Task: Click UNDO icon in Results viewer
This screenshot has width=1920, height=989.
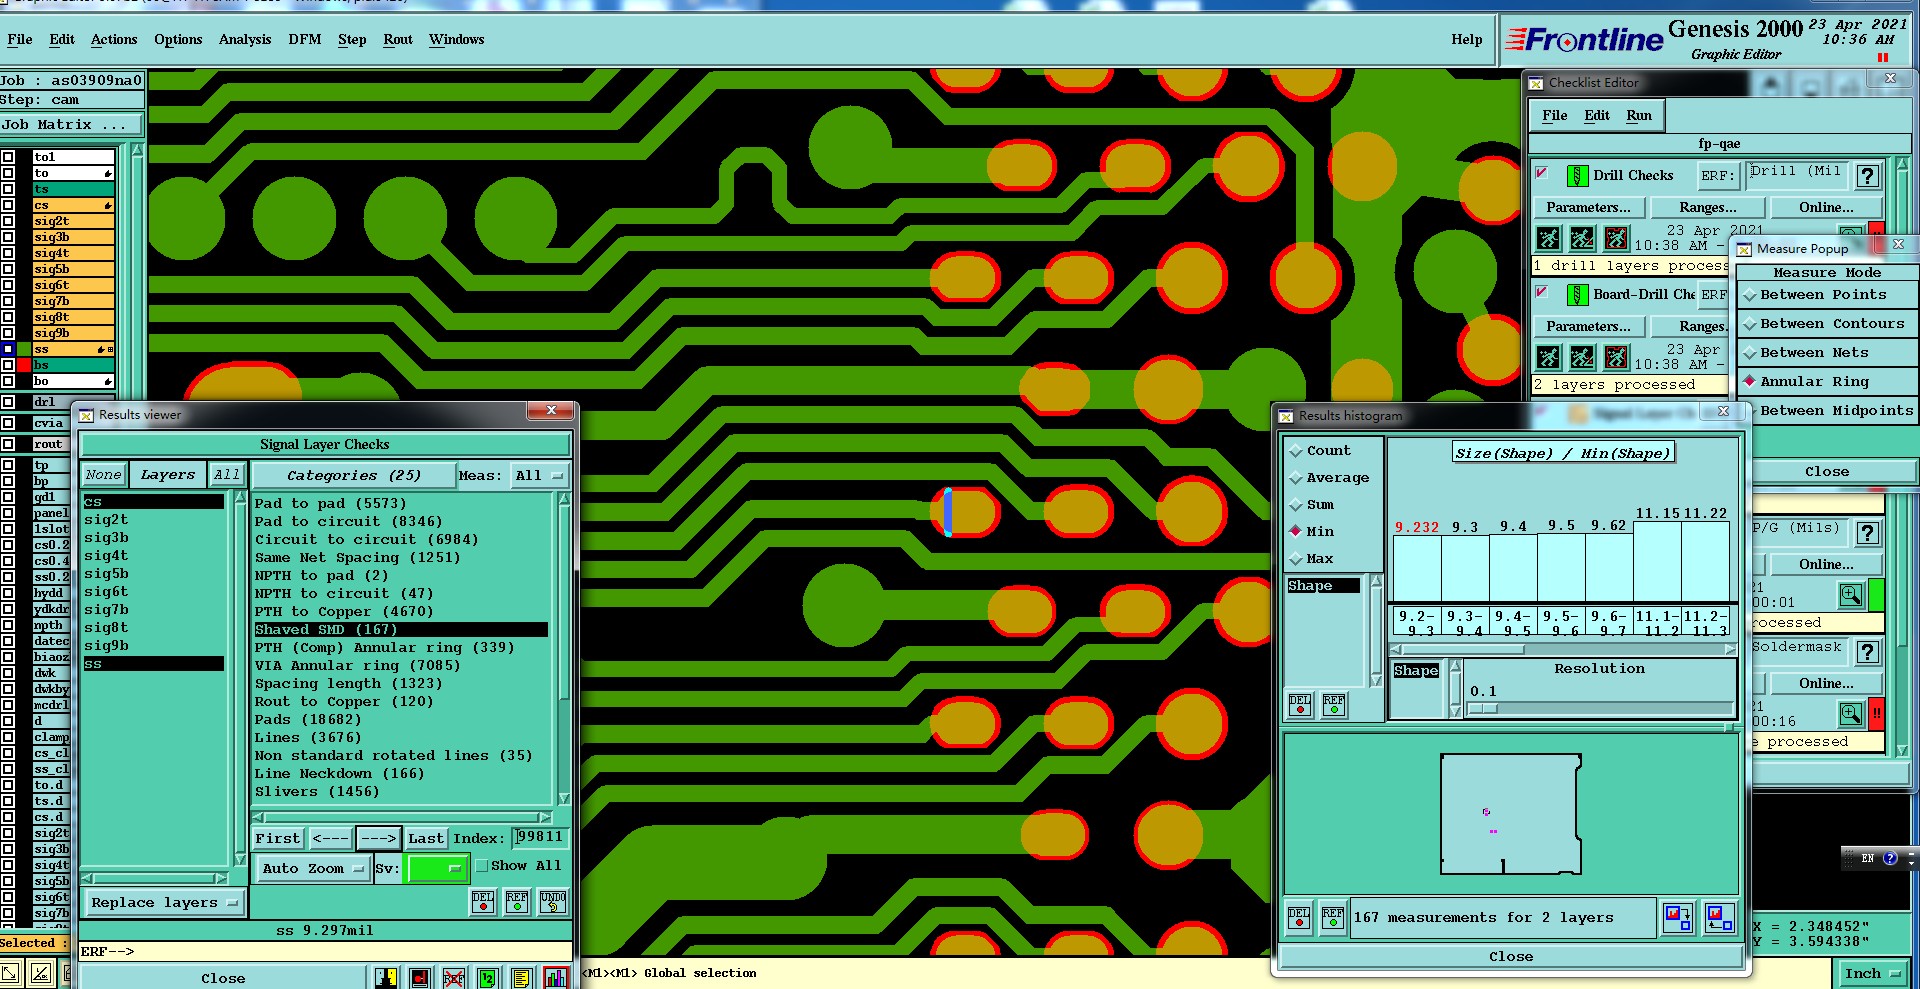Action: [x=553, y=901]
